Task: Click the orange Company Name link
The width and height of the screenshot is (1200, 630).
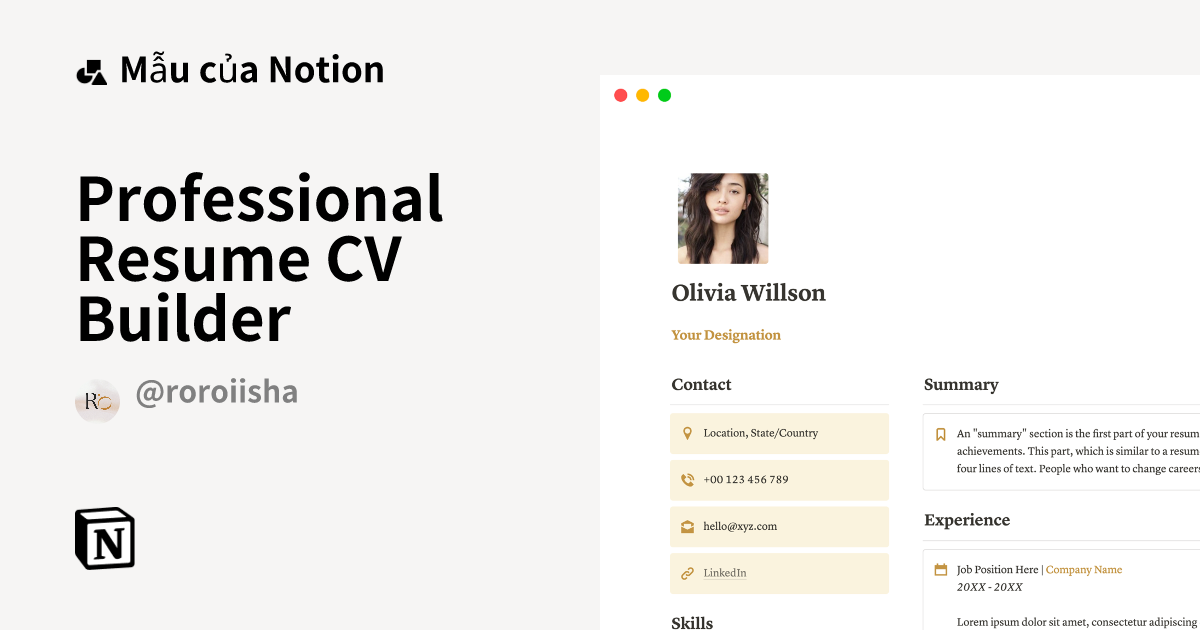Action: [1084, 569]
